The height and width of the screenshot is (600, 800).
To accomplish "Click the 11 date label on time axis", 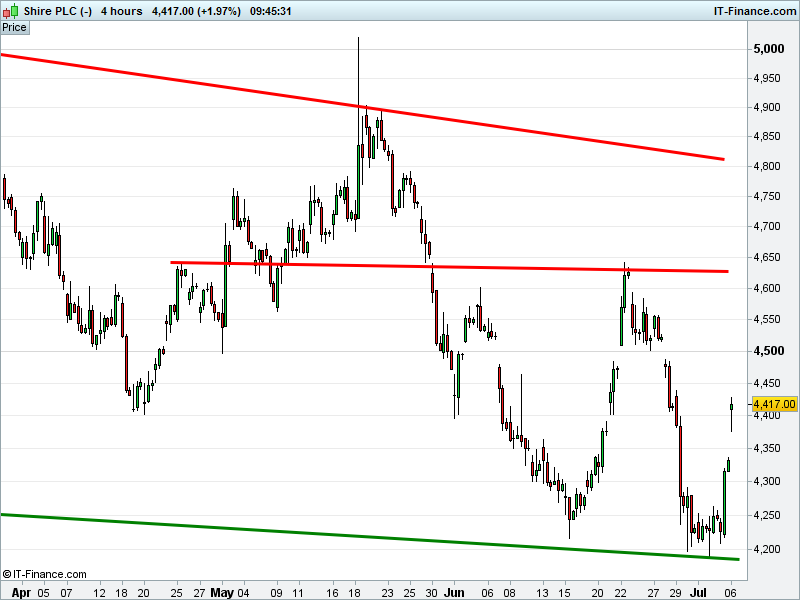I will point(298,593).
